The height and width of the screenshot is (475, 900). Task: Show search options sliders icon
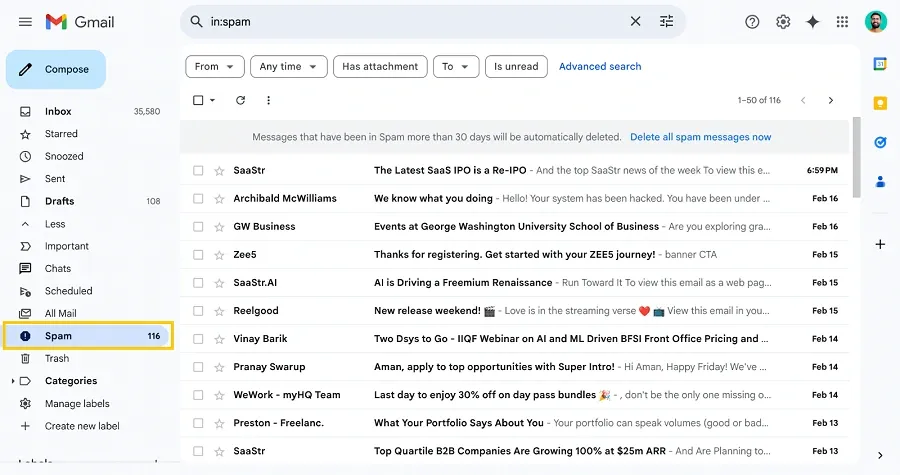(666, 22)
